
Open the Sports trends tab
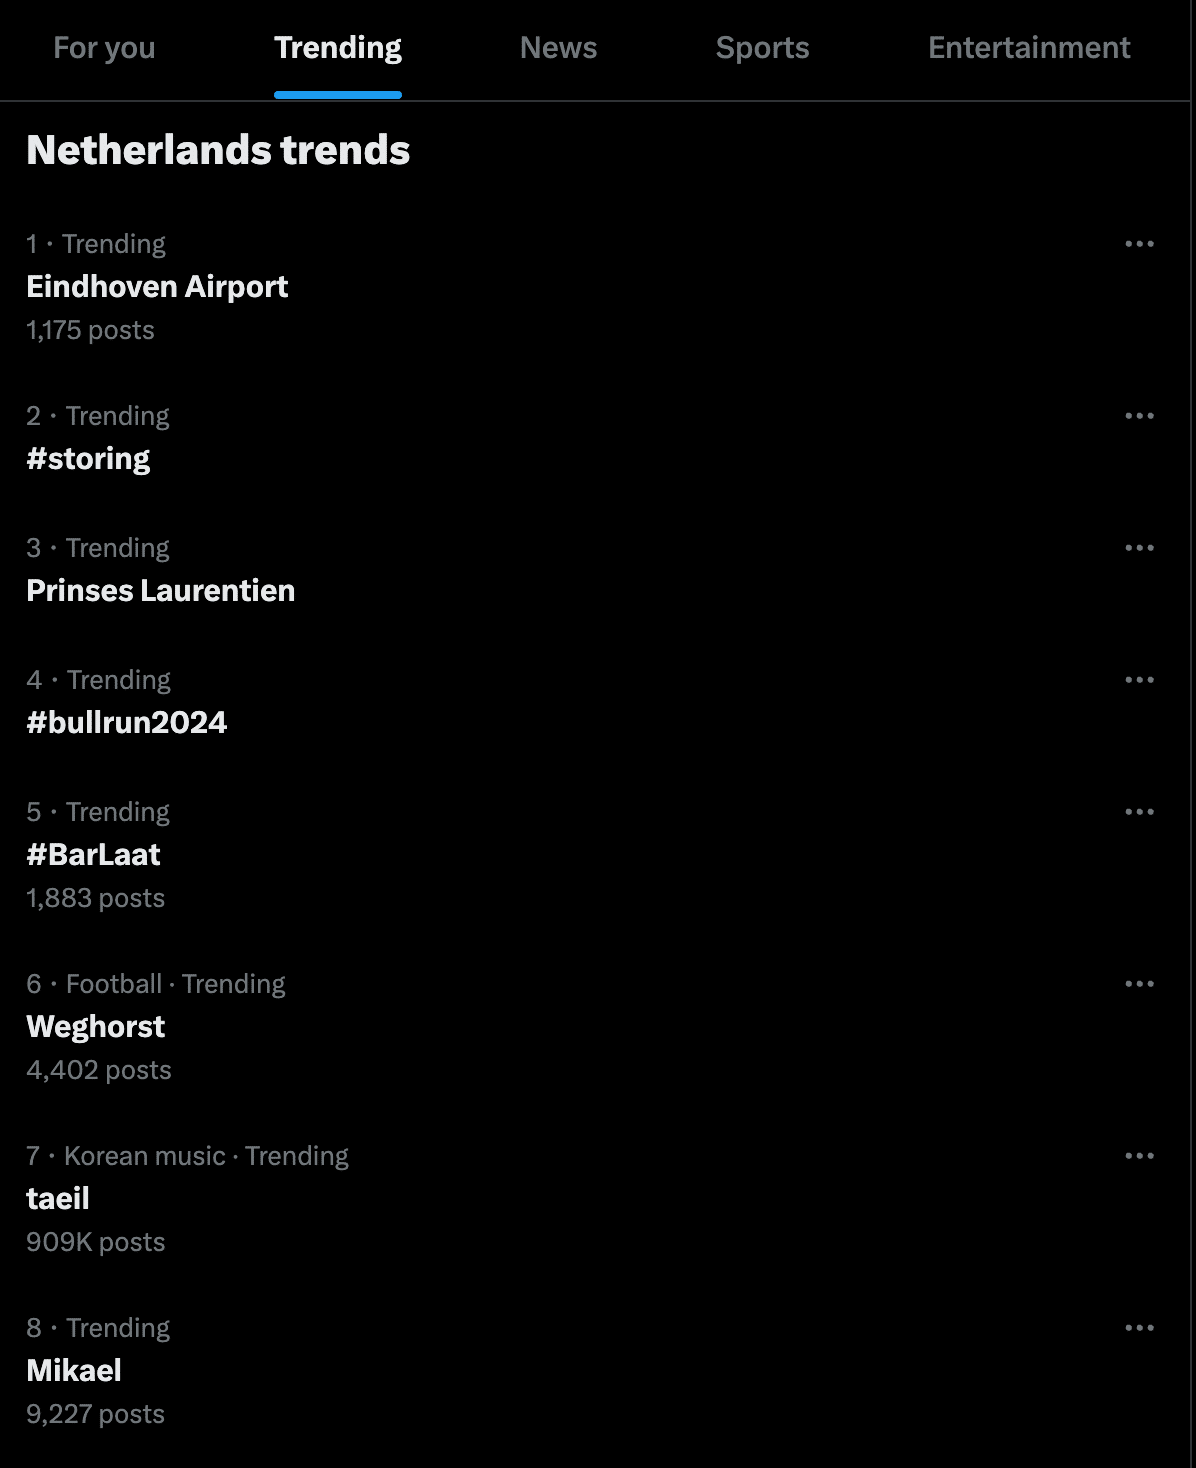763,47
